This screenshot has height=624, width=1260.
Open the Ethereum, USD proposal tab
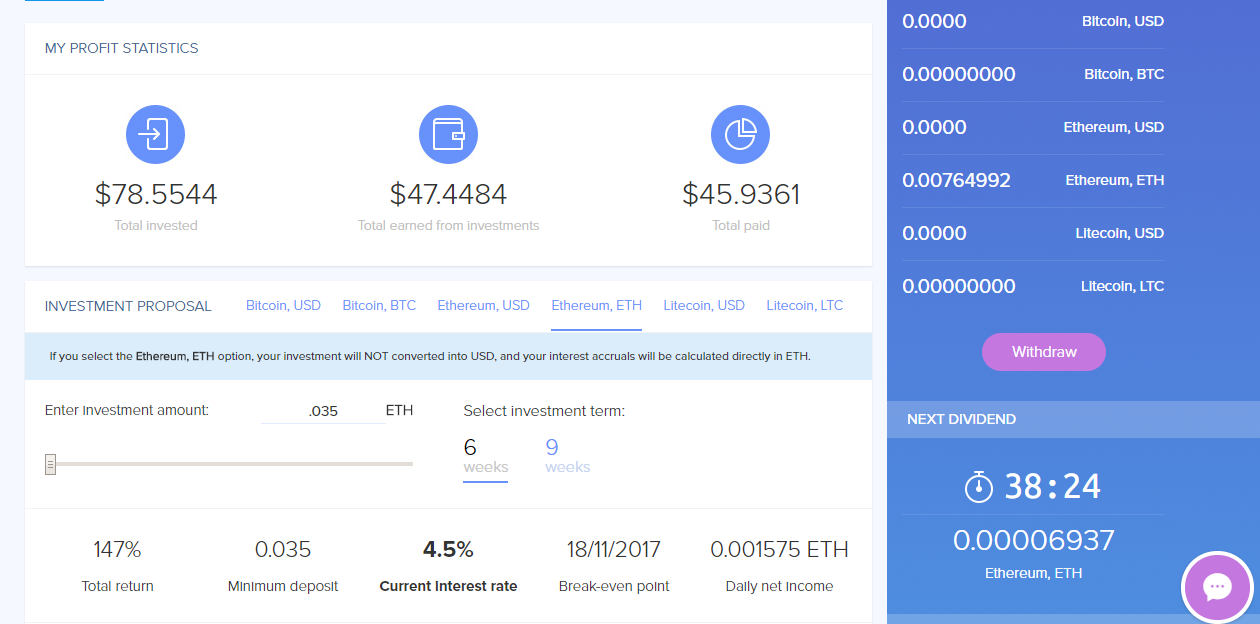click(x=483, y=305)
